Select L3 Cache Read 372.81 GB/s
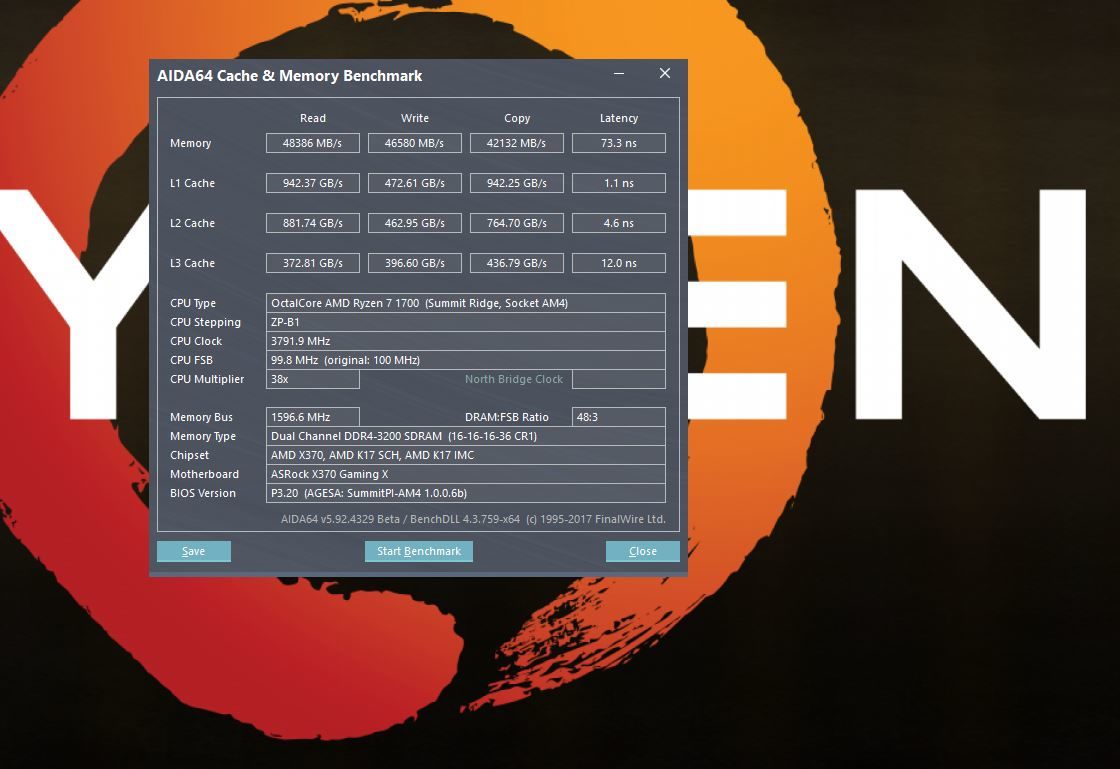The image size is (1120, 769). click(313, 263)
